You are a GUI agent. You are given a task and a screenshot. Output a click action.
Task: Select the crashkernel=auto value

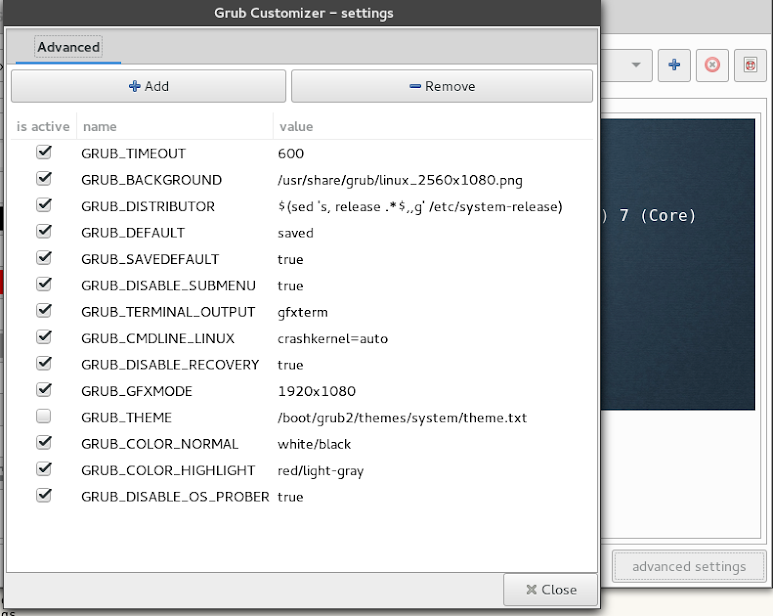click(332, 339)
